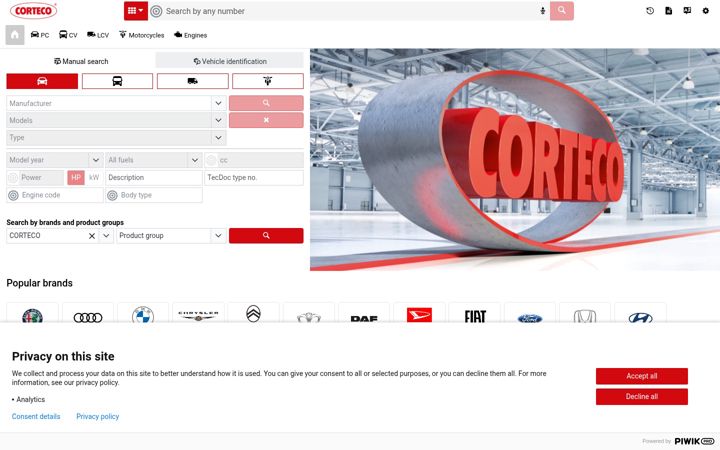Click the TecDoc type no. field
720x450 pixels.
[254, 177]
